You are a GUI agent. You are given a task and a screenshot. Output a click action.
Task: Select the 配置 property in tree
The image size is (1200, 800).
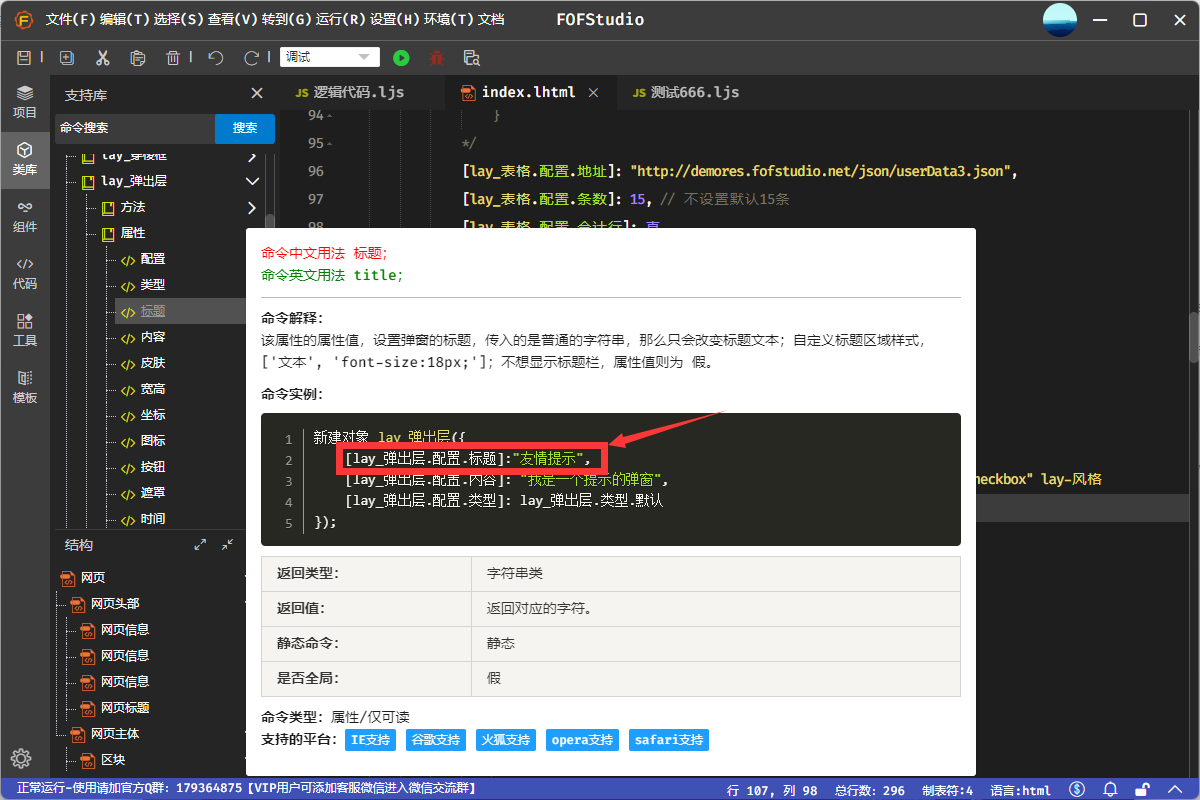[153, 259]
